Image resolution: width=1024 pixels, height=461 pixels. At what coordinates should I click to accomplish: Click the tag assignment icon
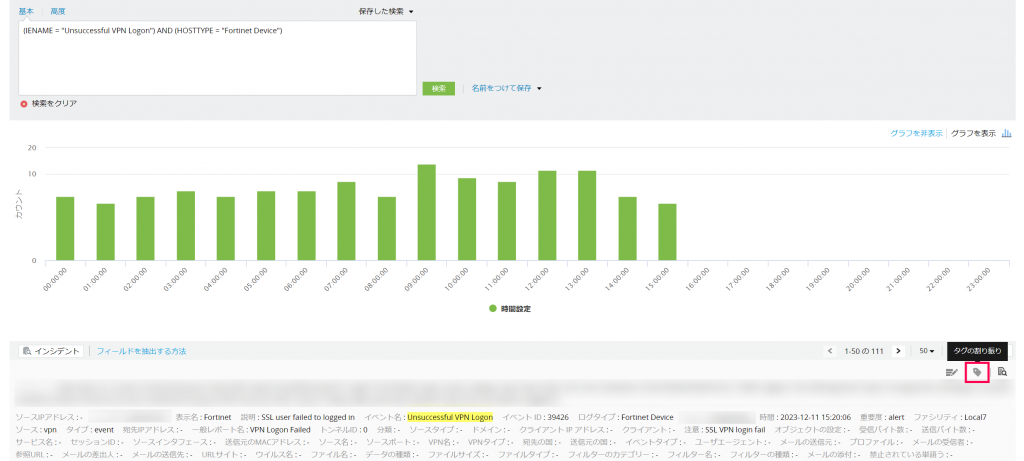click(977, 372)
